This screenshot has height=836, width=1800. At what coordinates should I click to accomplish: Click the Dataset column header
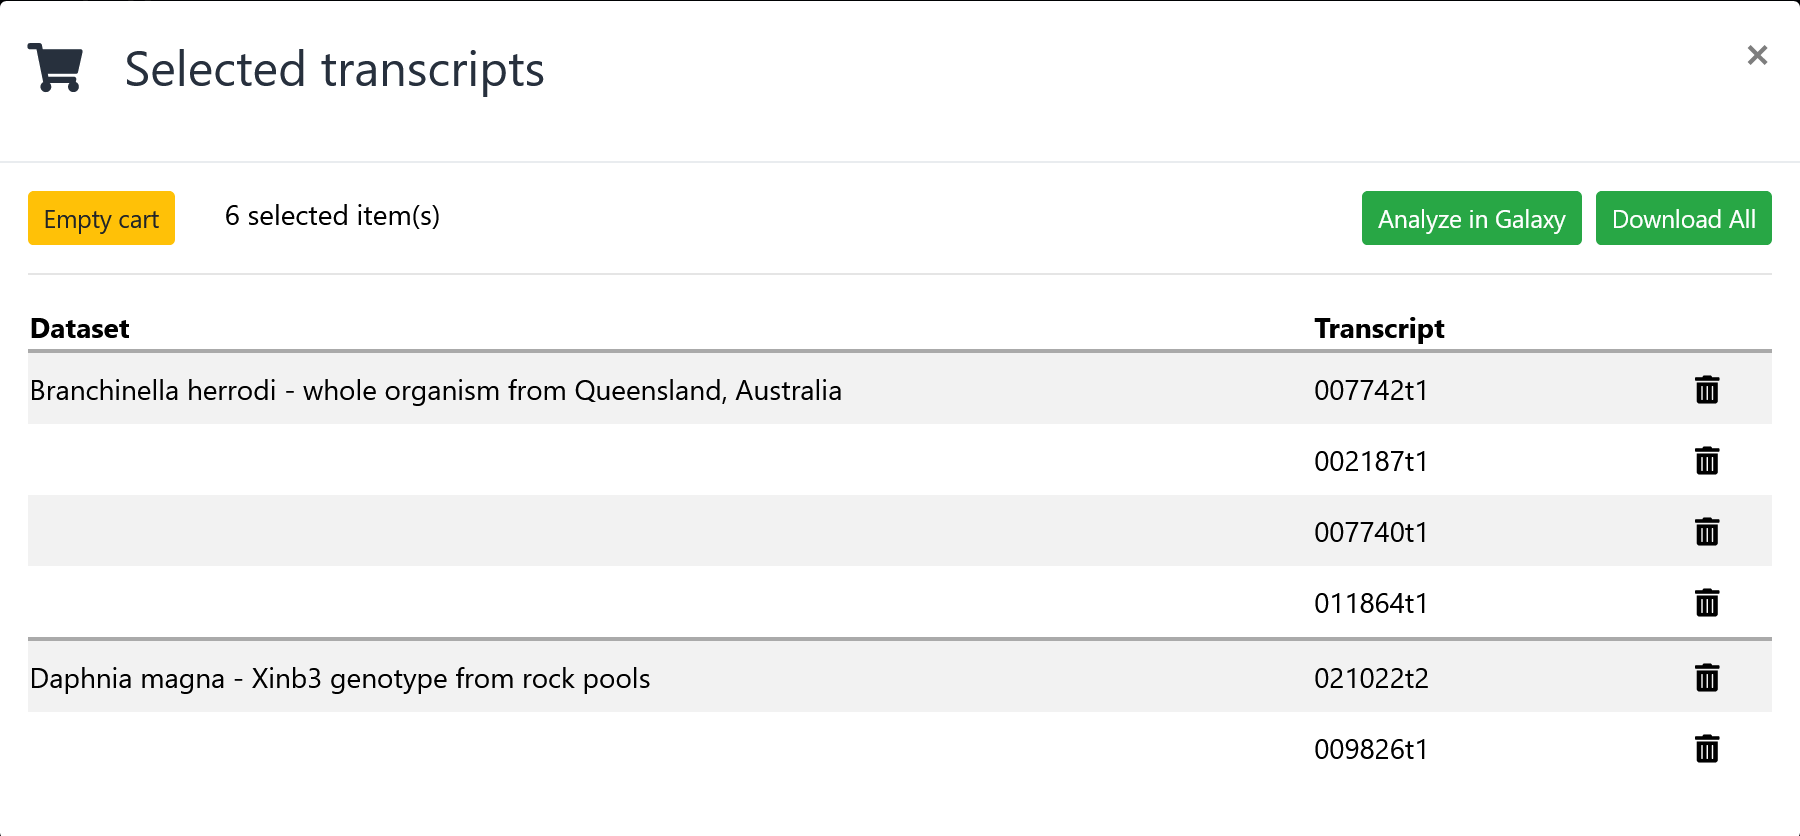pos(80,329)
